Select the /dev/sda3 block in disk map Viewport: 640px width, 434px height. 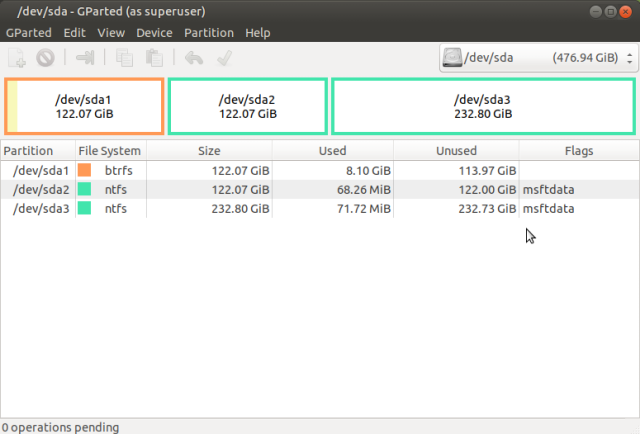(x=483, y=106)
